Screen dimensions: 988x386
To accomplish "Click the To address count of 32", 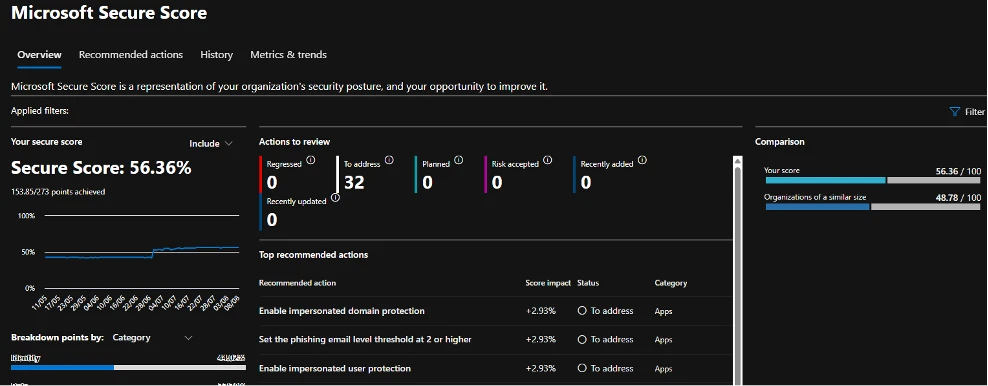I will (354, 183).
